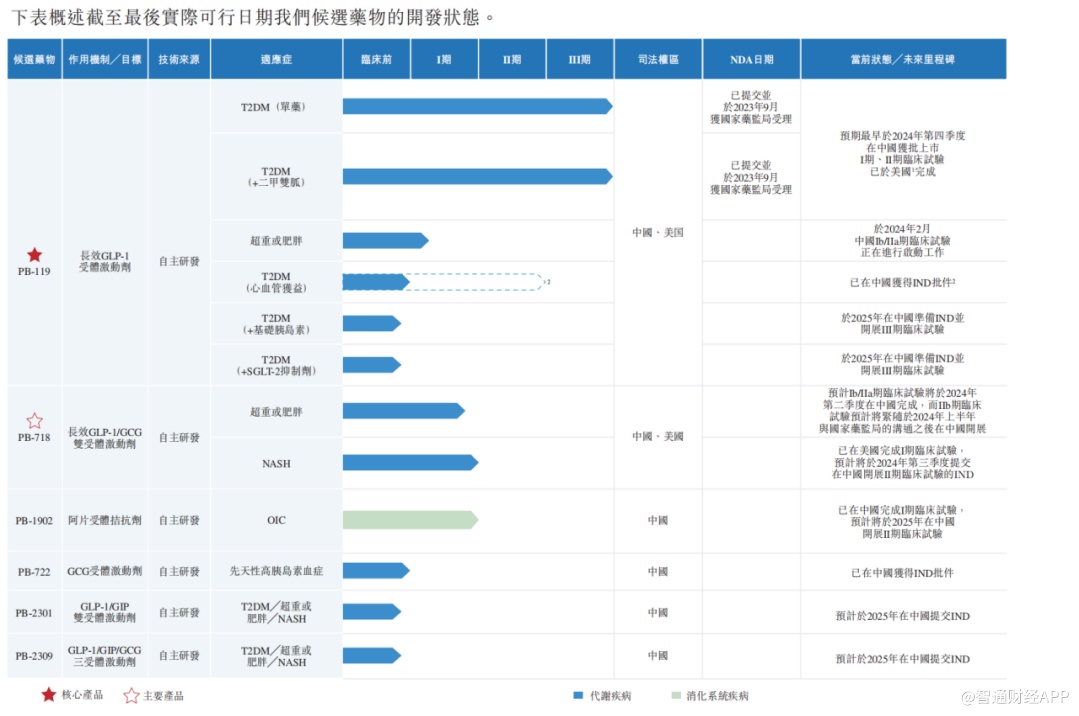1079x716 pixels.
Task: Click the T2DM（單藥）Phase III progress bar
Action: click(x=478, y=106)
